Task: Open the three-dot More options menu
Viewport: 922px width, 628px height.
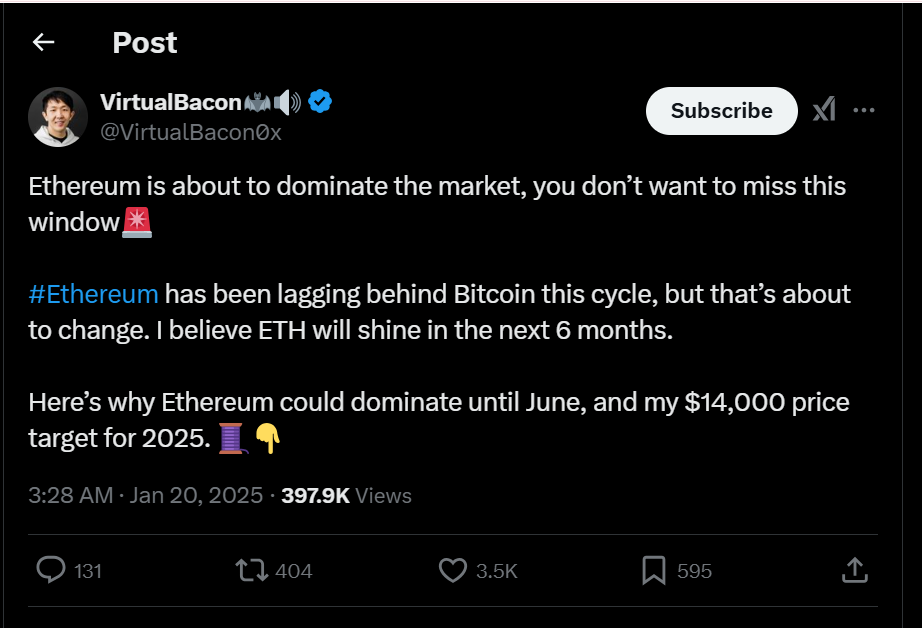Action: pos(864,111)
